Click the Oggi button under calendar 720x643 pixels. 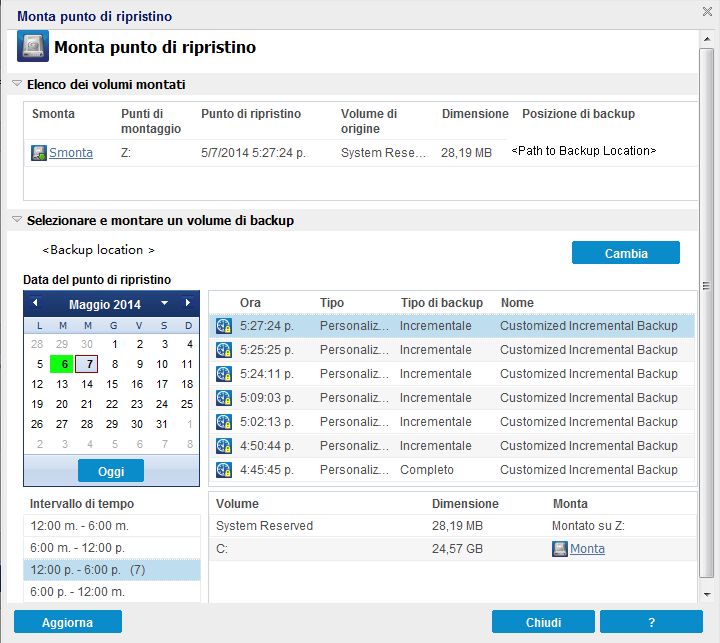[111, 471]
